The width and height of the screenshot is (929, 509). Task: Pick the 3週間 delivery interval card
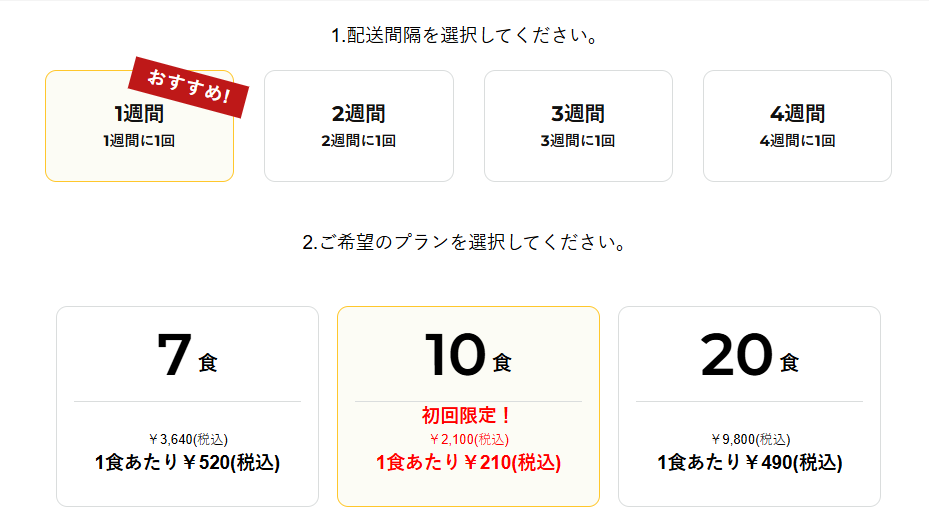tap(578, 126)
